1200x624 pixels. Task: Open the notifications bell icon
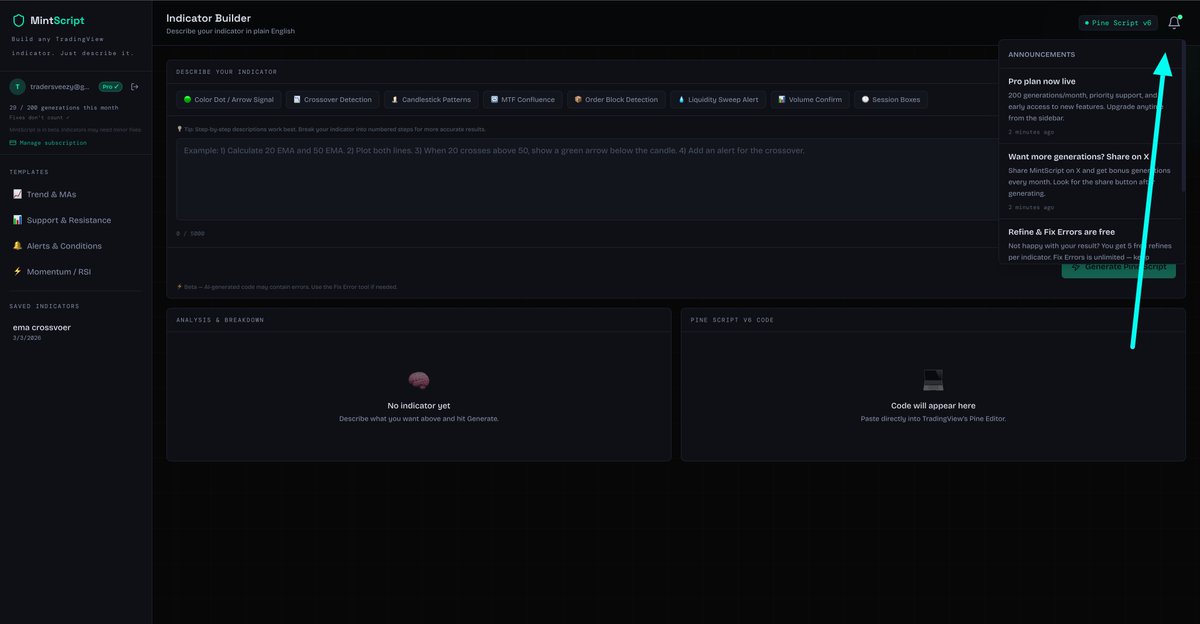tap(1174, 22)
